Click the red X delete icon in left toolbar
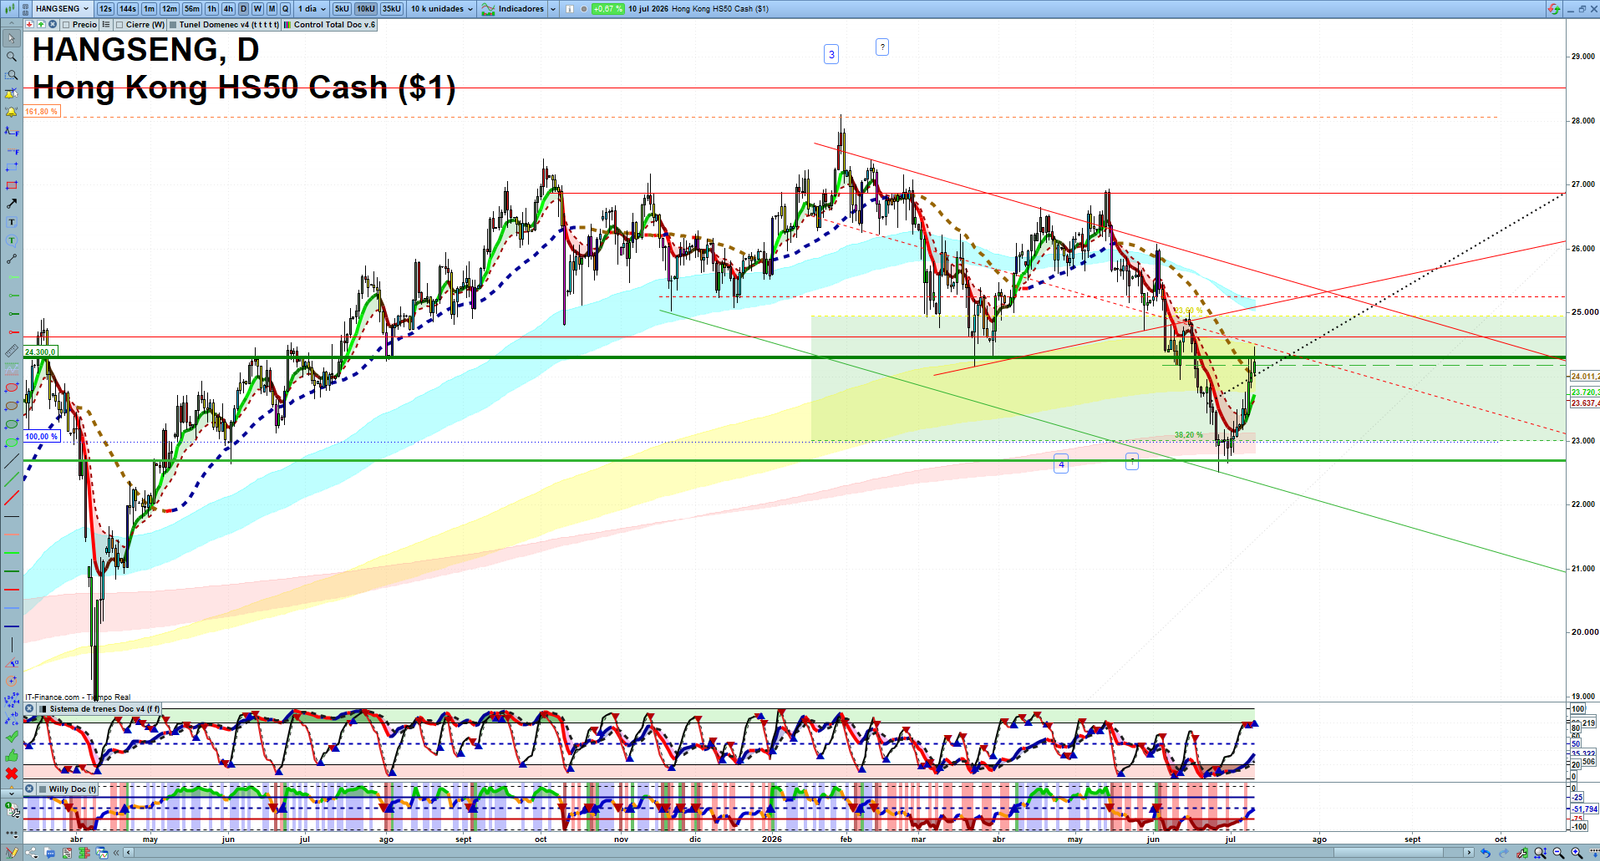1600x861 pixels. 11,774
